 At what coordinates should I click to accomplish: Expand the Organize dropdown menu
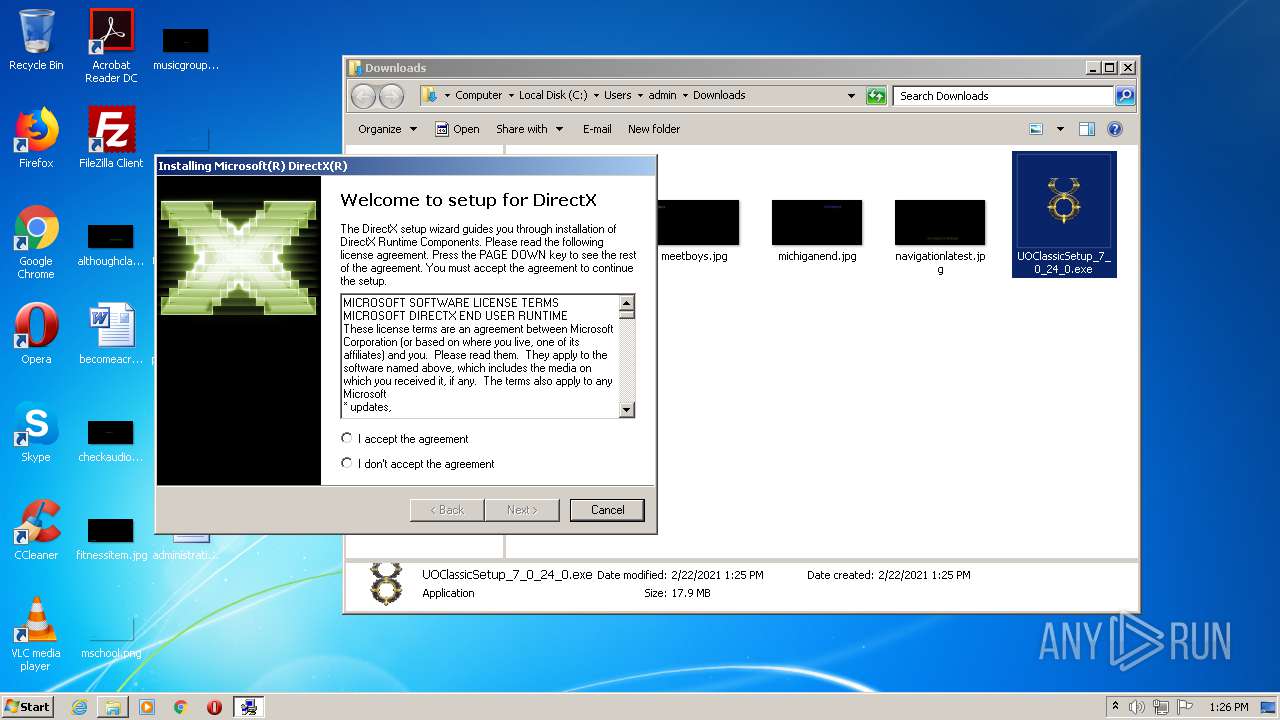pyautogui.click(x=387, y=129)
